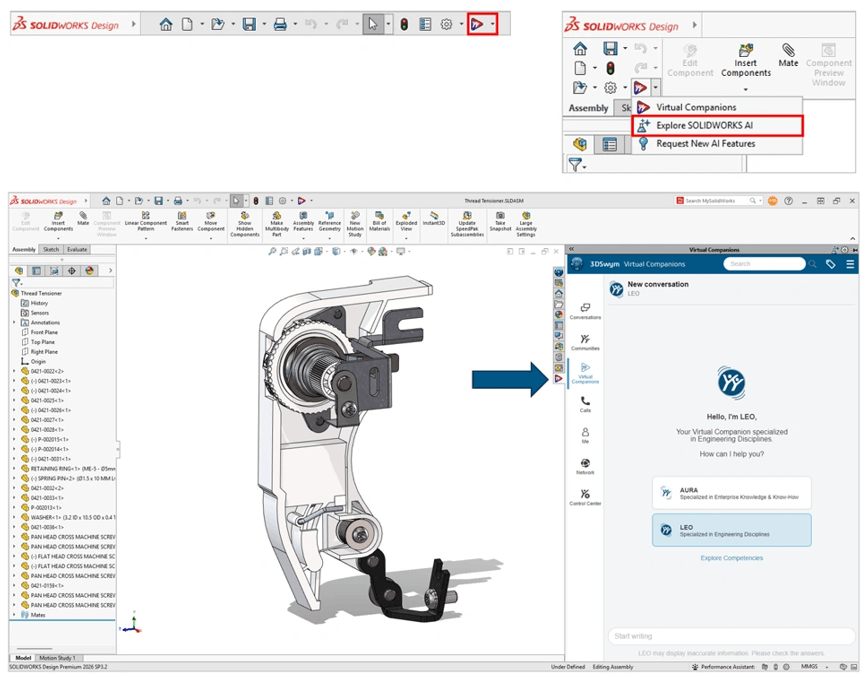Click the Reference Geometry tool
Image resolution: width=867 pixels, height=678 pixels.
coord(330,222)
